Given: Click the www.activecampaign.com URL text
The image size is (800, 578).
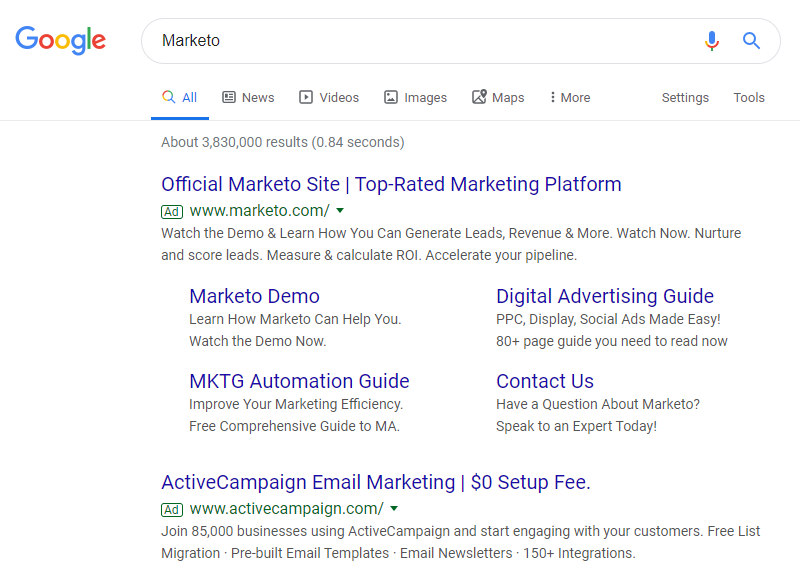Looking at the screenshot, I should tap(287, 509).
